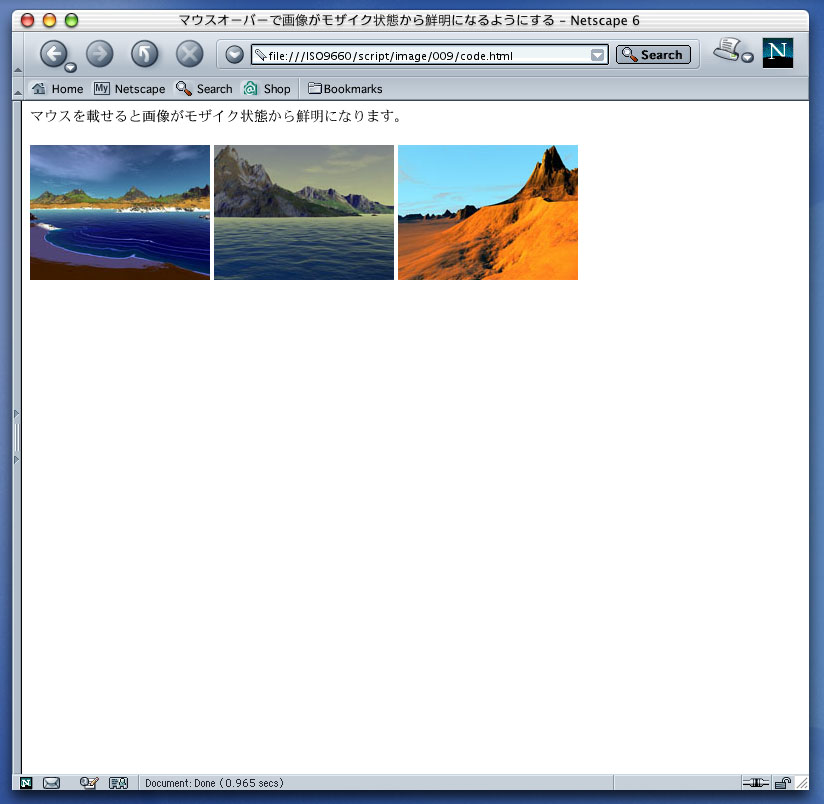Click the green zoom window button
The width and height of the screenshot is (824, 804).
(x=71, y=20)
